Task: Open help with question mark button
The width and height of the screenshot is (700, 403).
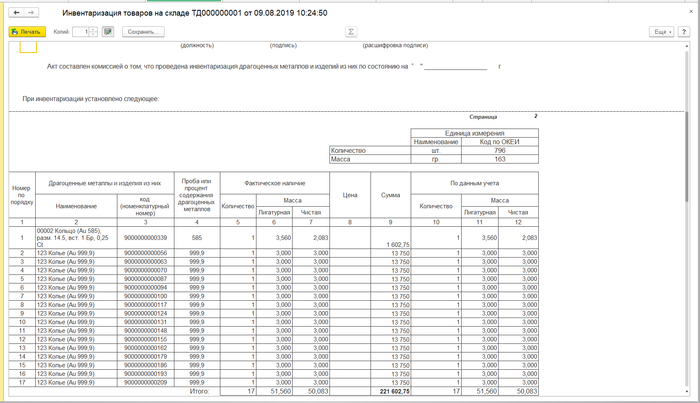Action: 684,32
